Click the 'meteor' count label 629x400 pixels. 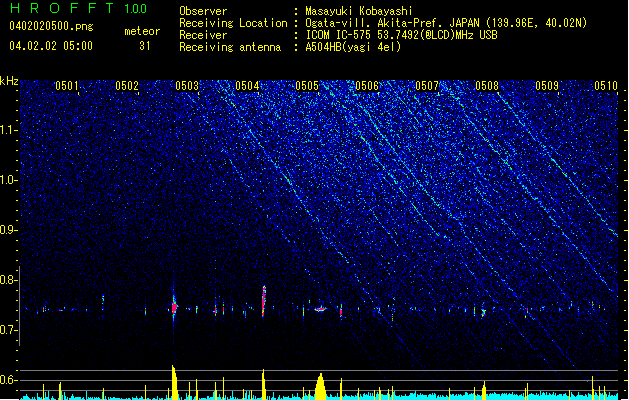(142, 31)
